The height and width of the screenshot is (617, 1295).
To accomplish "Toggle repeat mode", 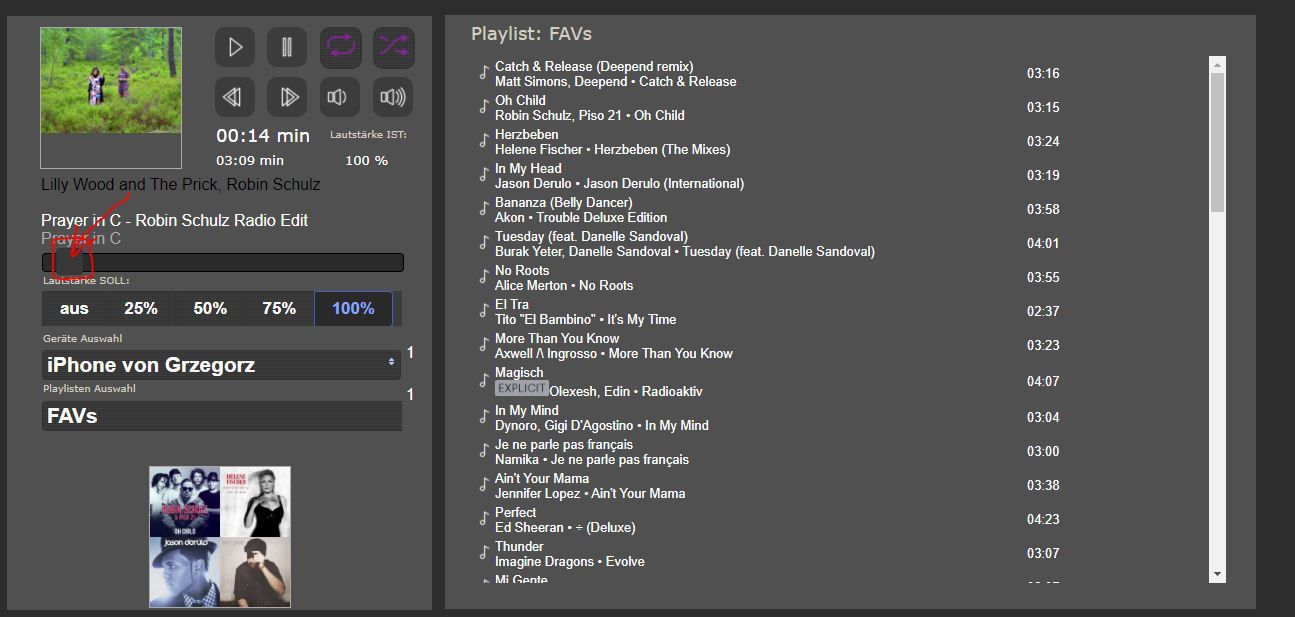I will 340,47.
